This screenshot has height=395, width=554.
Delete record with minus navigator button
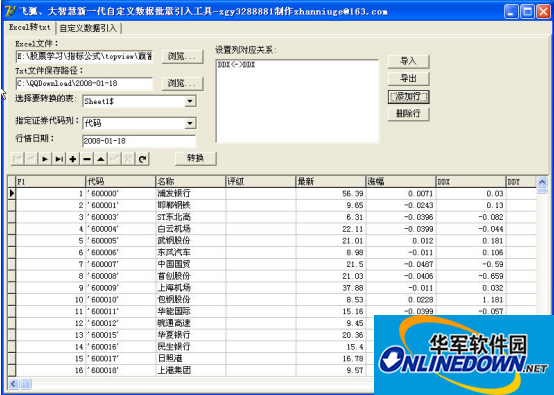point(87,159)
